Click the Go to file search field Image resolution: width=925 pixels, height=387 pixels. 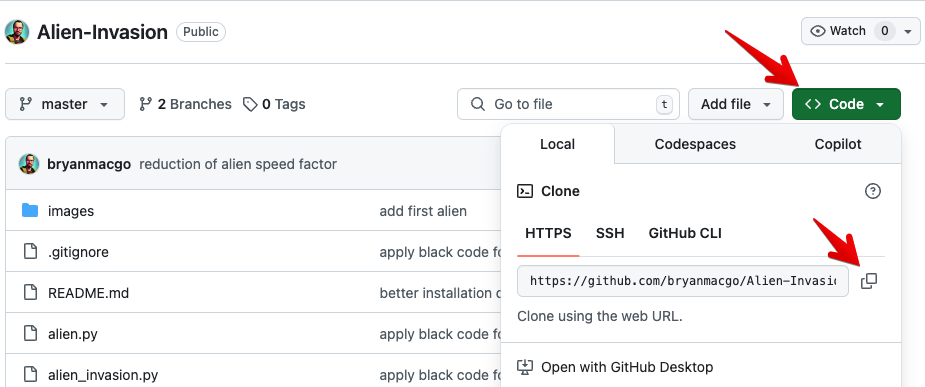568,104
